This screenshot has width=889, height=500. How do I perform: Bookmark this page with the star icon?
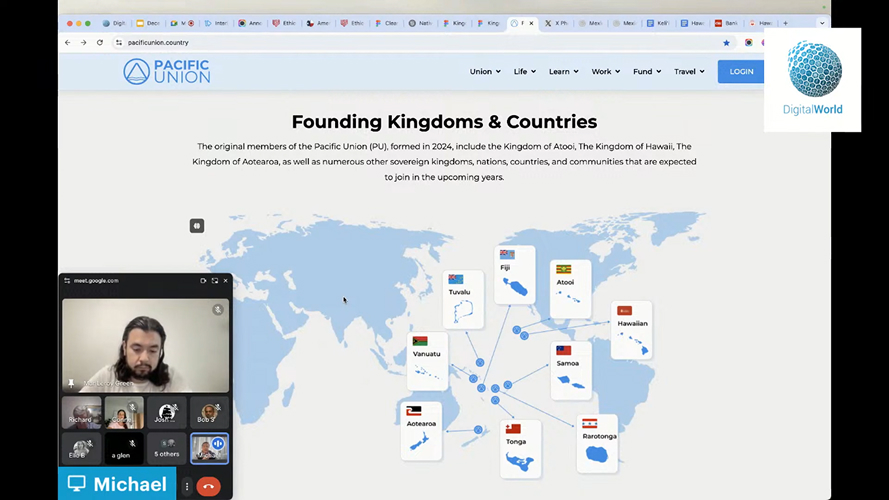point(726,43)
